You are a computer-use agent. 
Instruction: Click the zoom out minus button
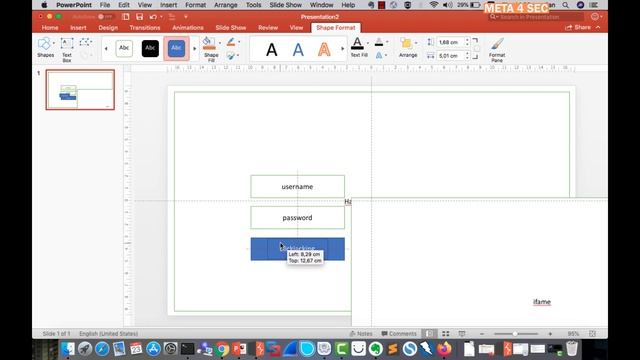coord(482,334)
